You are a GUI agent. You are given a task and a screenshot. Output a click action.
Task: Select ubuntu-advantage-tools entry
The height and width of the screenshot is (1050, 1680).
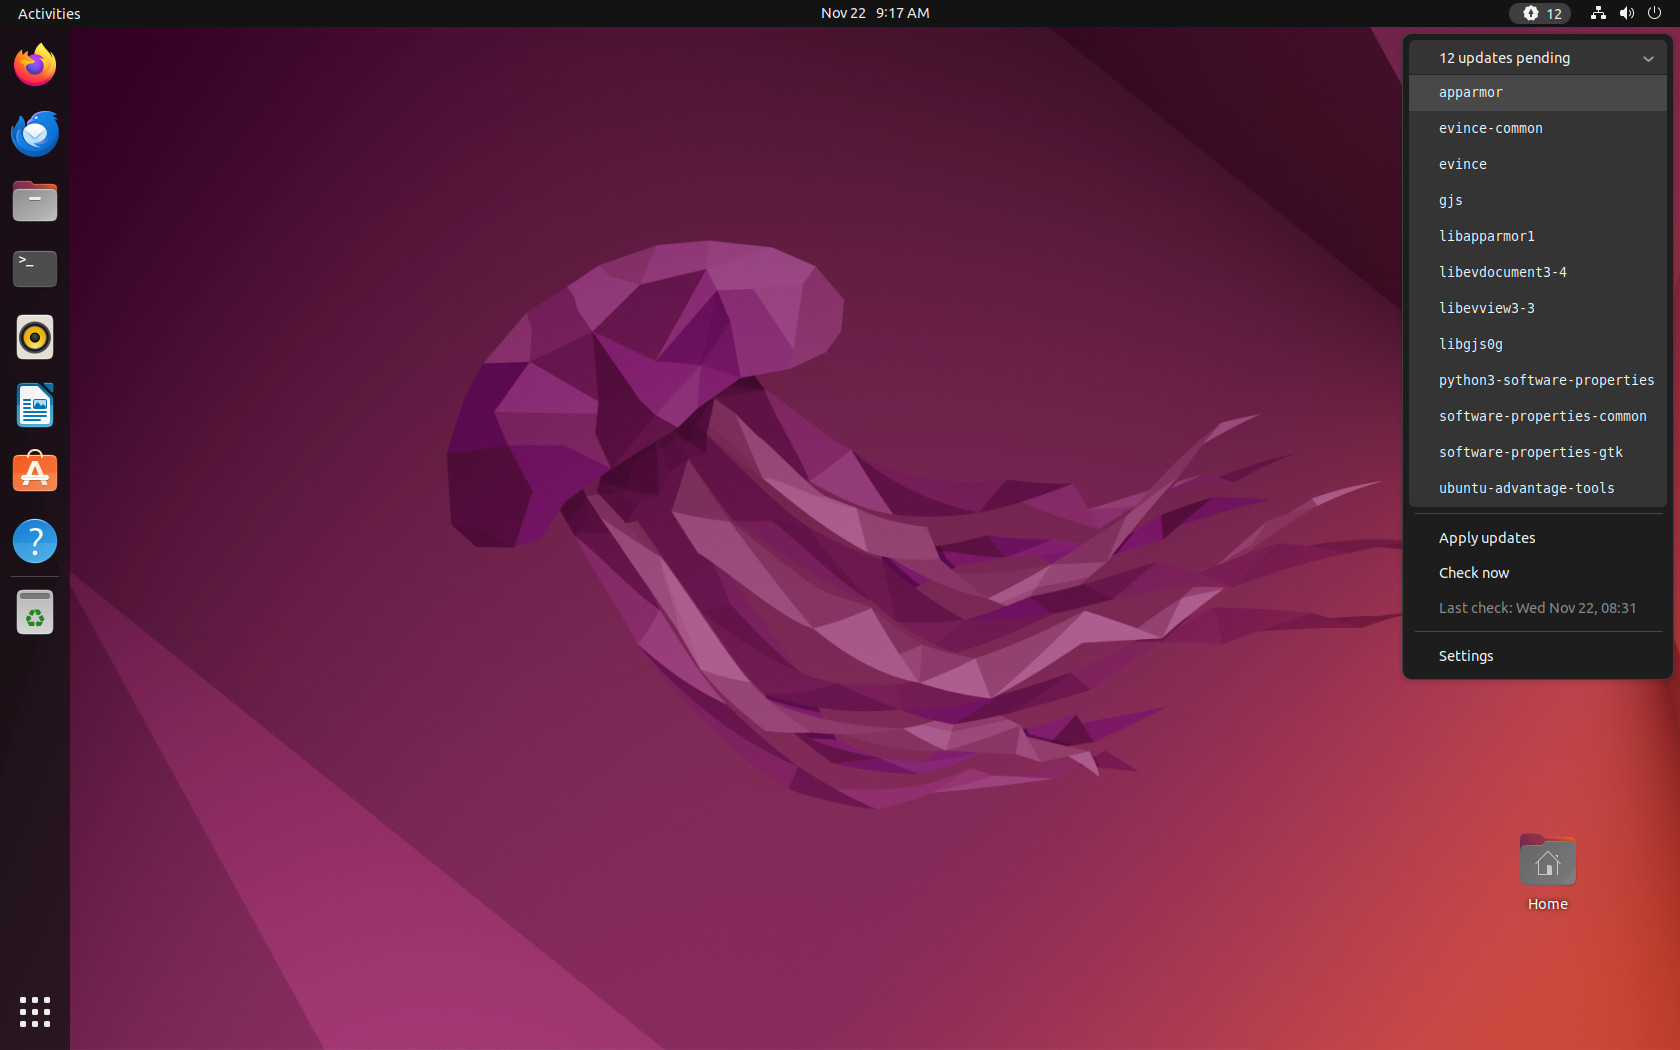pos(1538,488)
